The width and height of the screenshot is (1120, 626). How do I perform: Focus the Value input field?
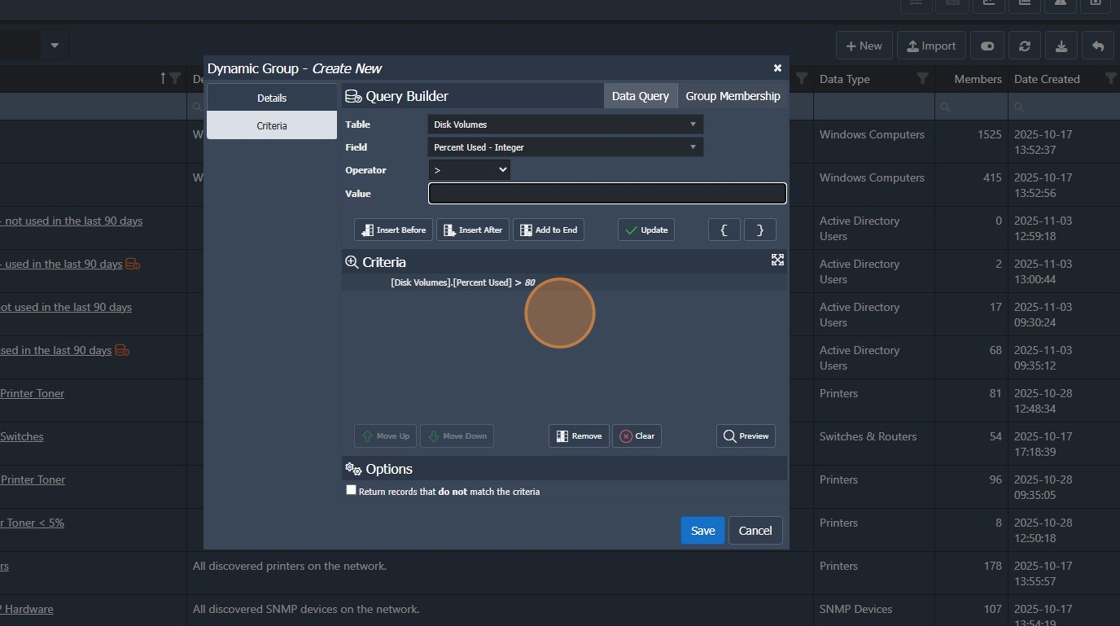pyautogui.click(x=607, y=193)
